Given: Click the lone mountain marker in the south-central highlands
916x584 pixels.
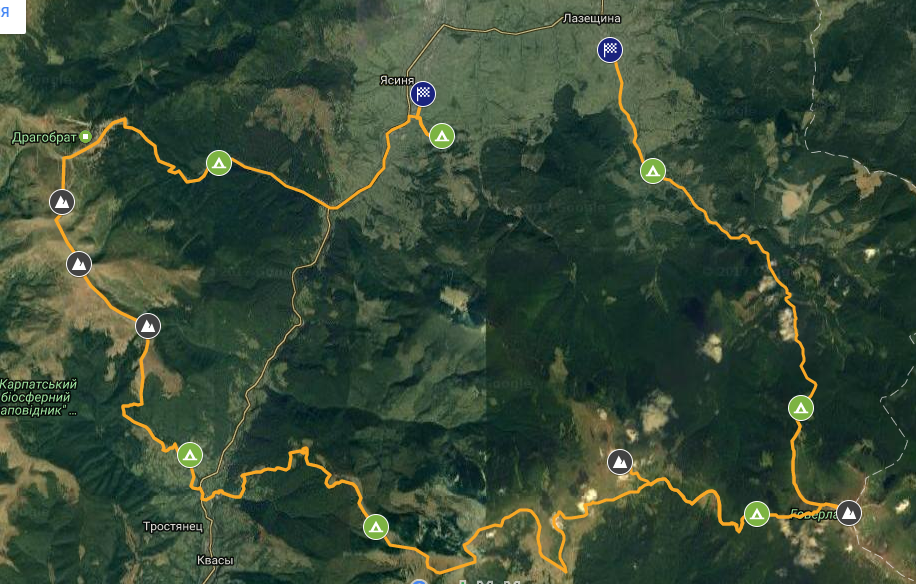Looking at the screenshot, I should point(620,462).
